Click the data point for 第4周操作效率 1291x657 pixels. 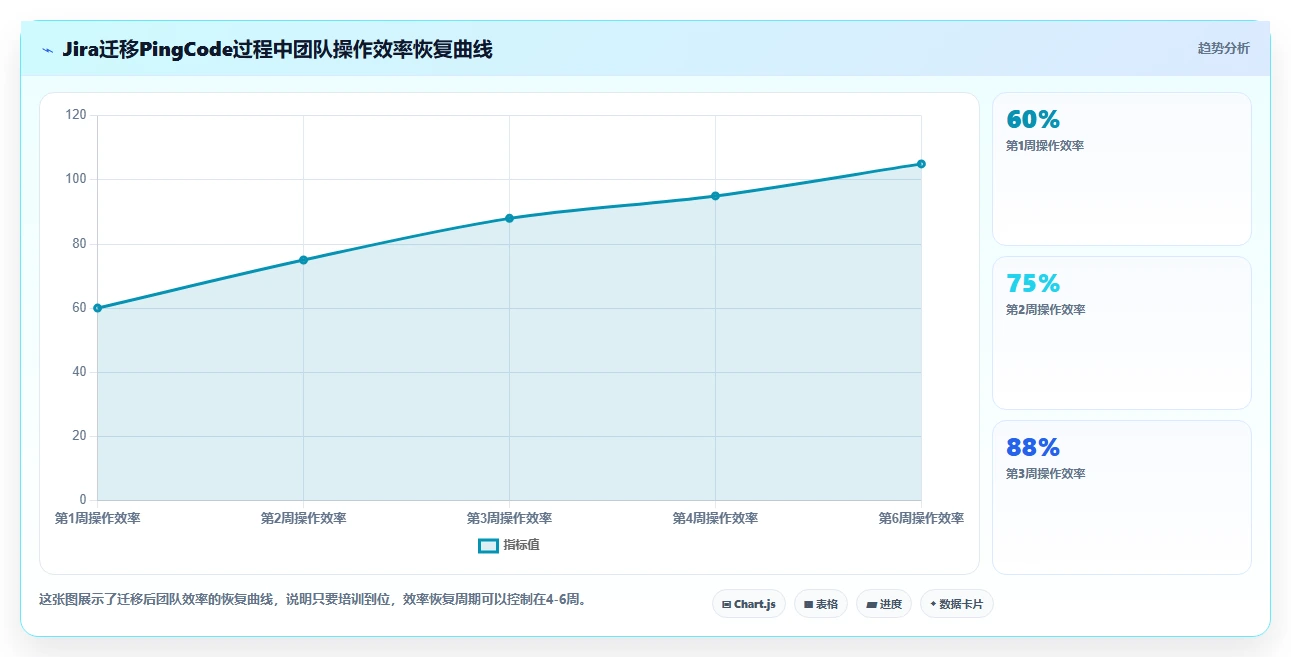[x=715, y=196]
